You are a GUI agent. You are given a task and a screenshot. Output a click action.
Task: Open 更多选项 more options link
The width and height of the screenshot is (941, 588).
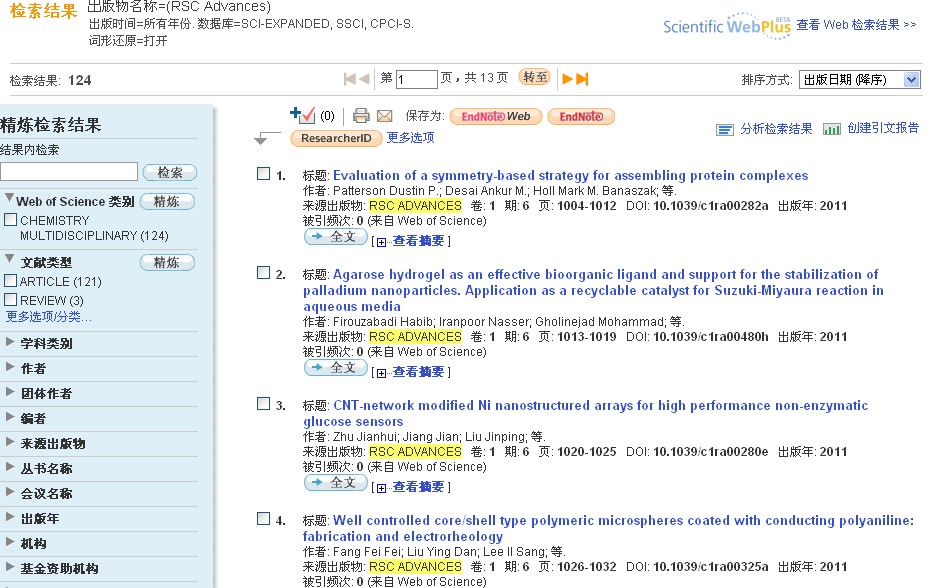410,138
